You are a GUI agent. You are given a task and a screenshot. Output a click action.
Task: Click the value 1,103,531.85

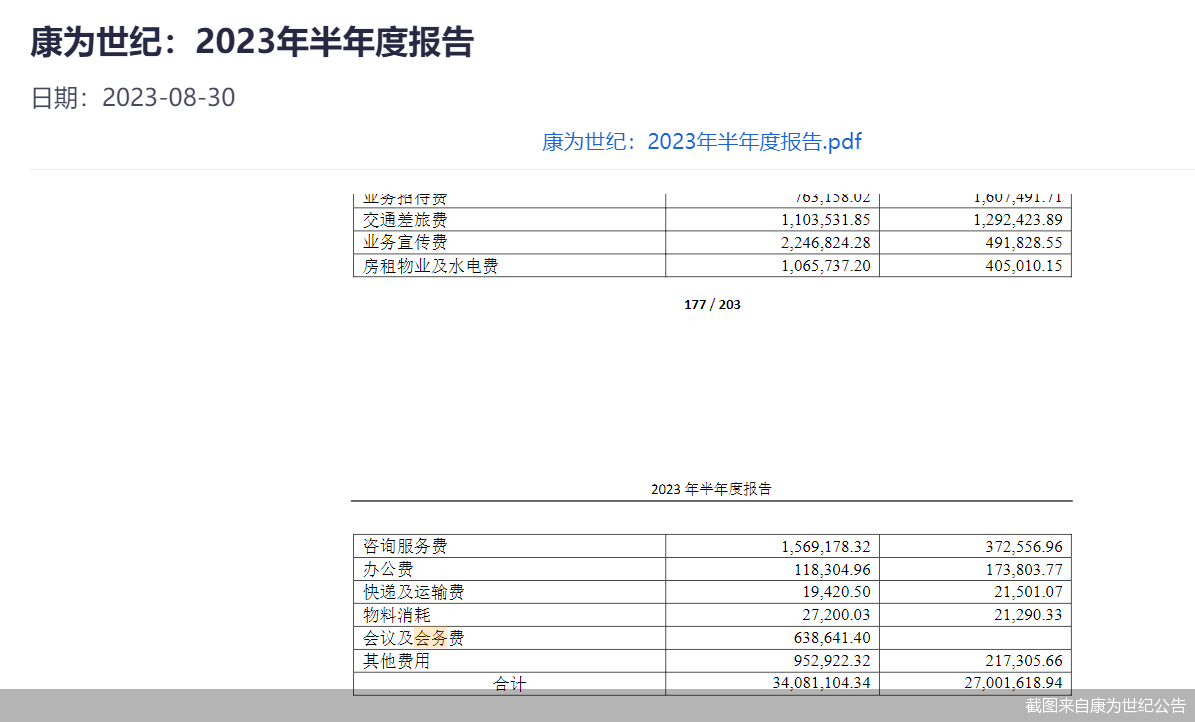(x=825, y=220)
